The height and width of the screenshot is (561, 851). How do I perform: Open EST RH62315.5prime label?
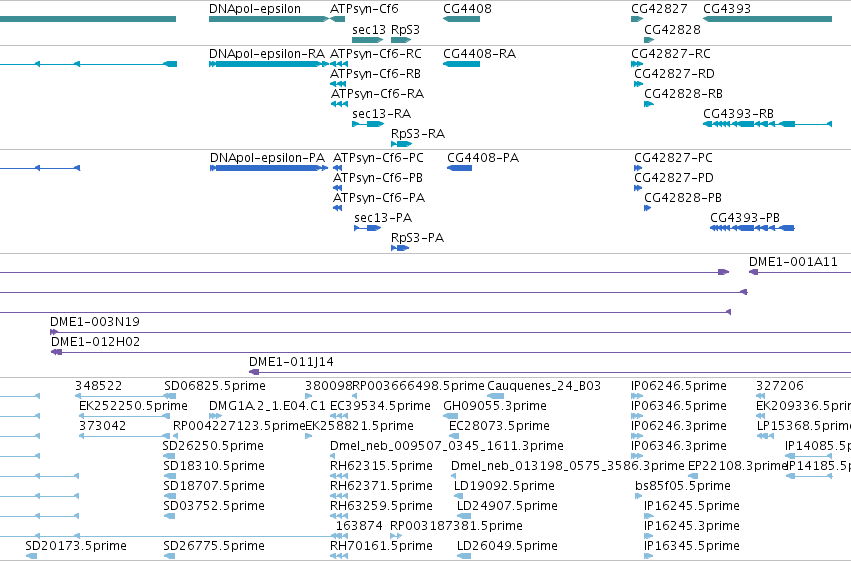pyautogui.click(x=381, y=467)
